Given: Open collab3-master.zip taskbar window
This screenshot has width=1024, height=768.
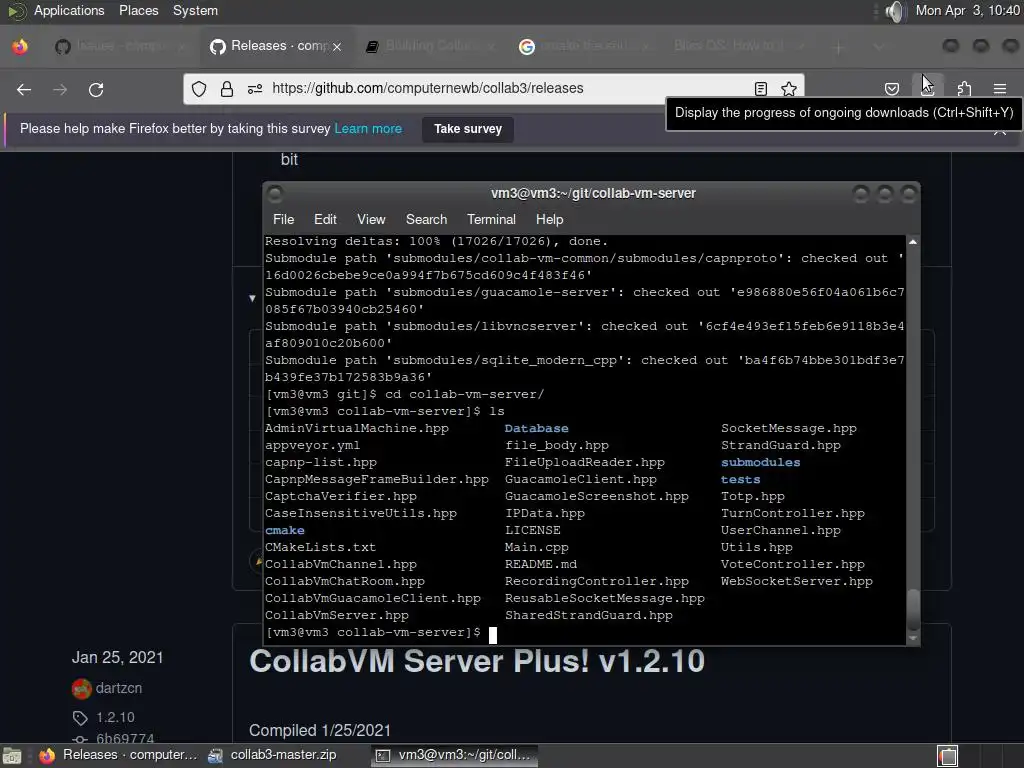Looking at the screenshot, I should [x=272, y=755].
